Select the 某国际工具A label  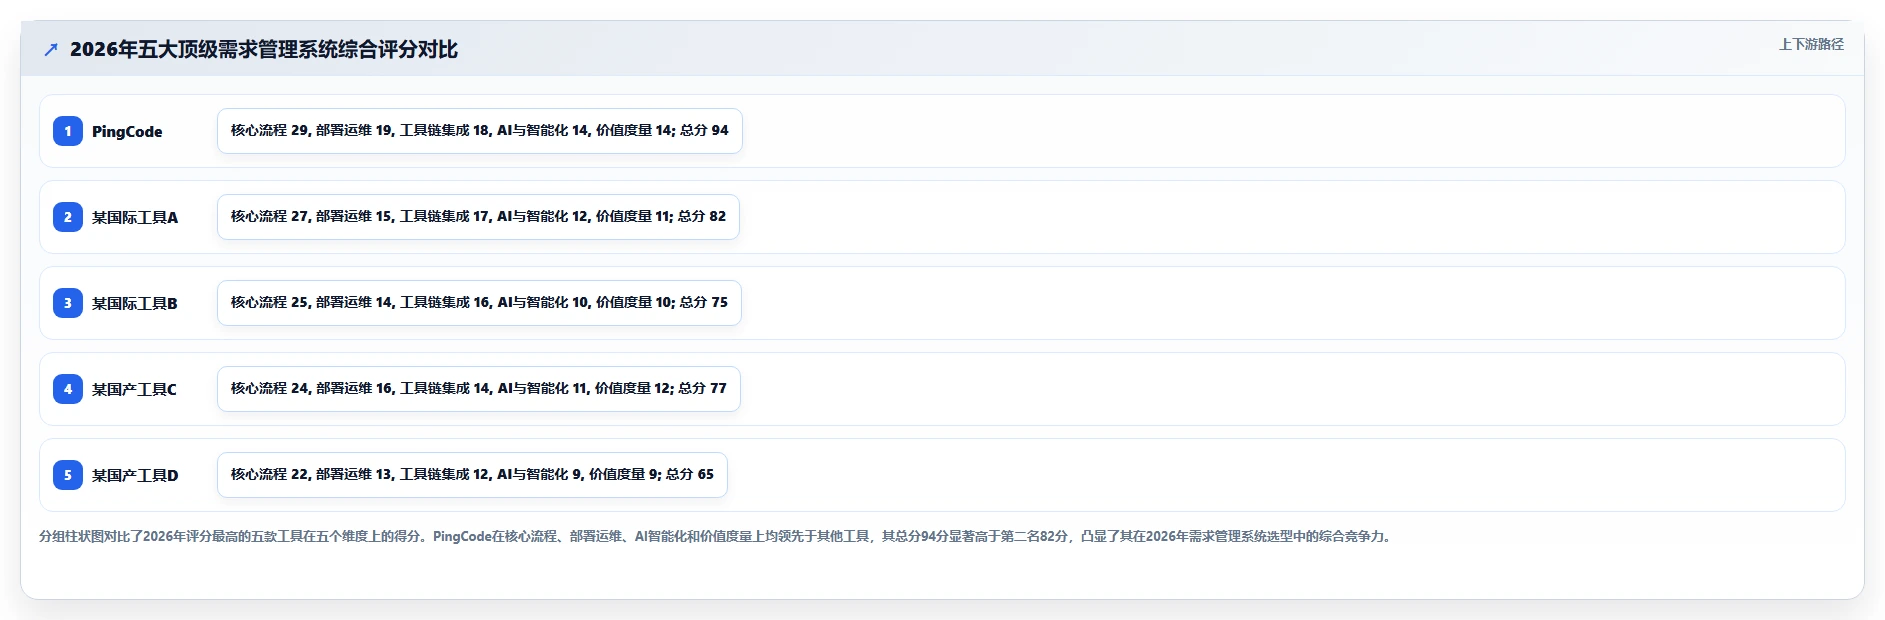tap(135, 217)
